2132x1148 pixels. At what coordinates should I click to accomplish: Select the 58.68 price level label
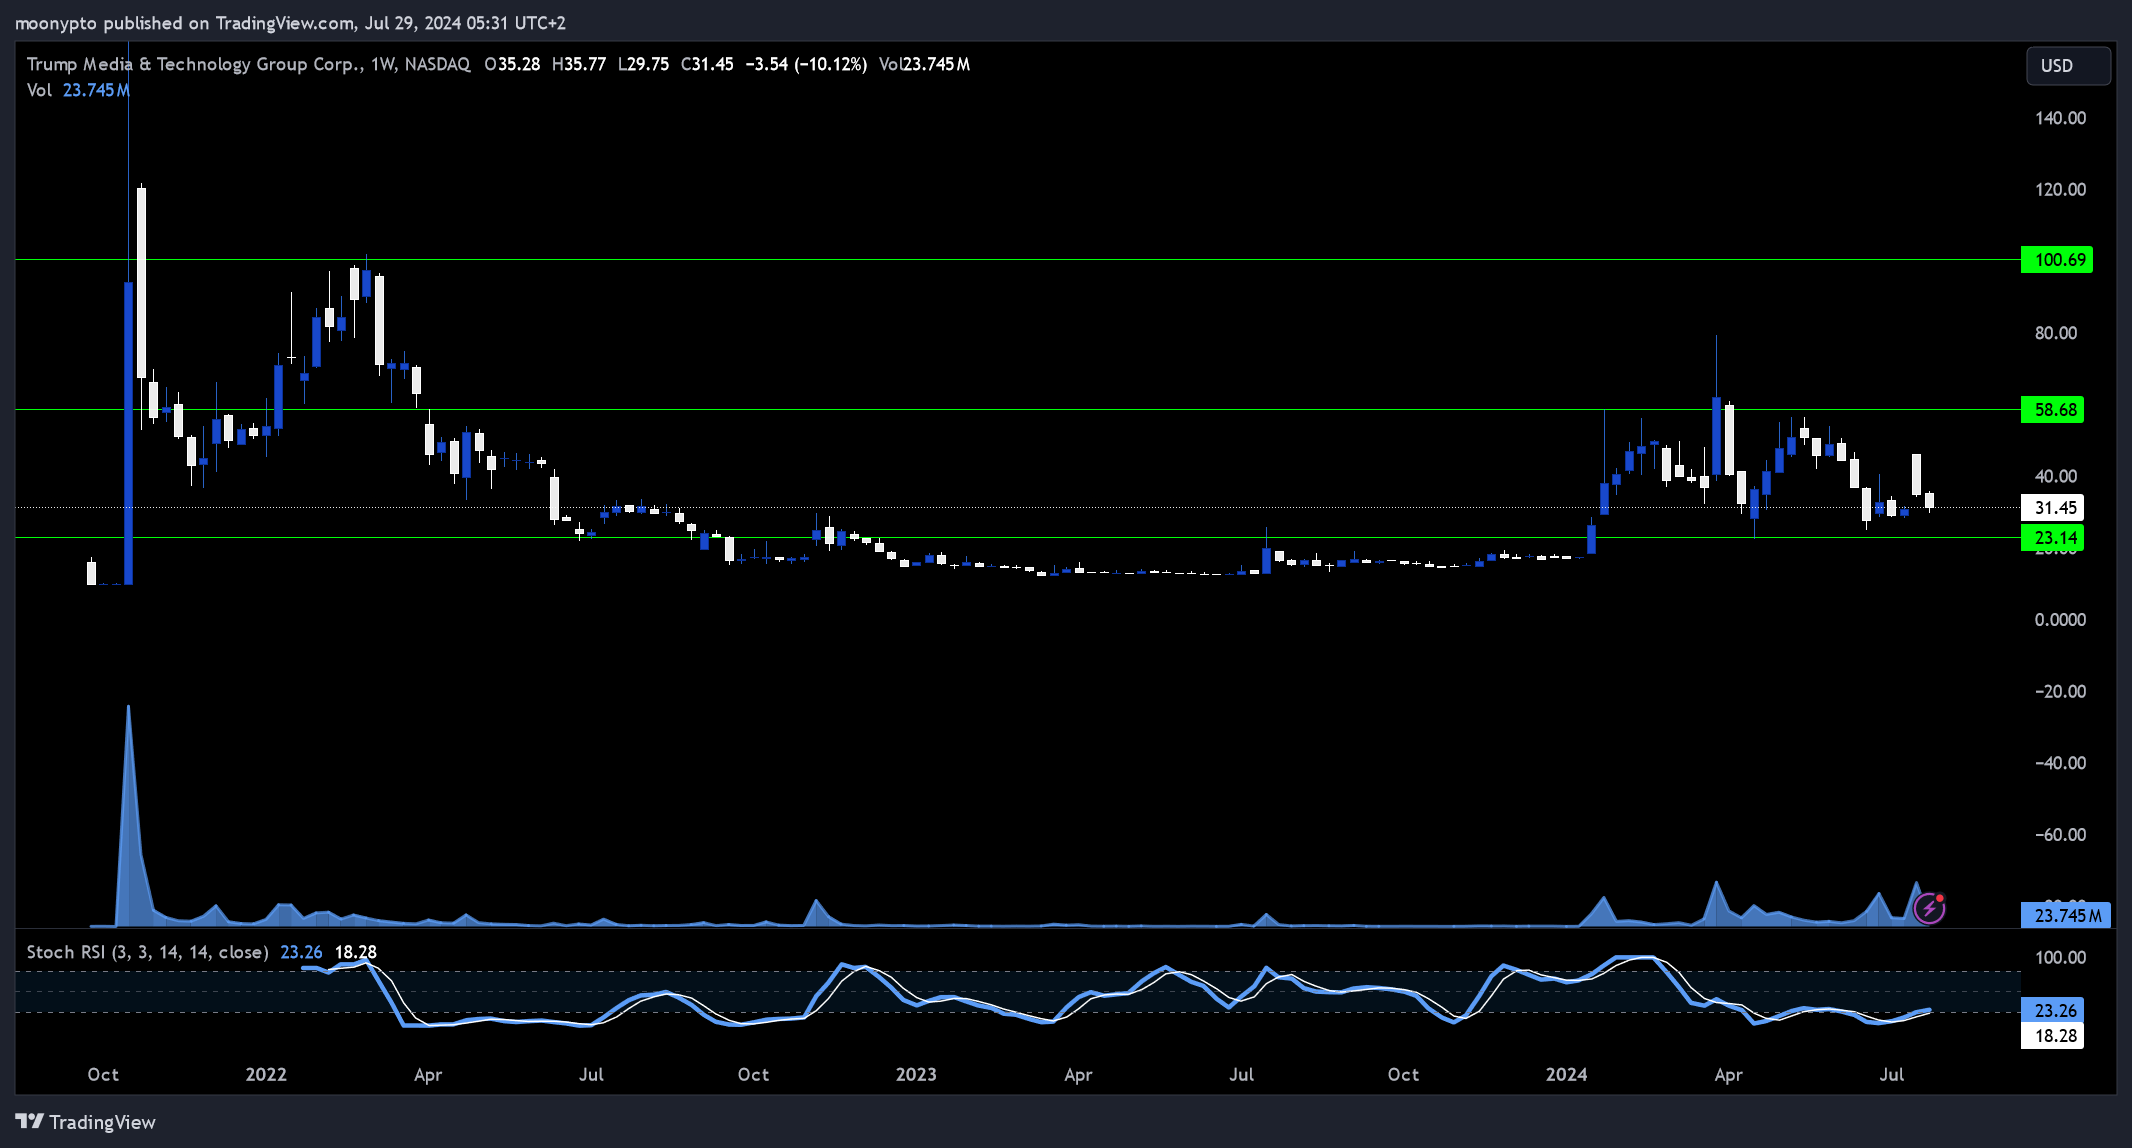2052,410
